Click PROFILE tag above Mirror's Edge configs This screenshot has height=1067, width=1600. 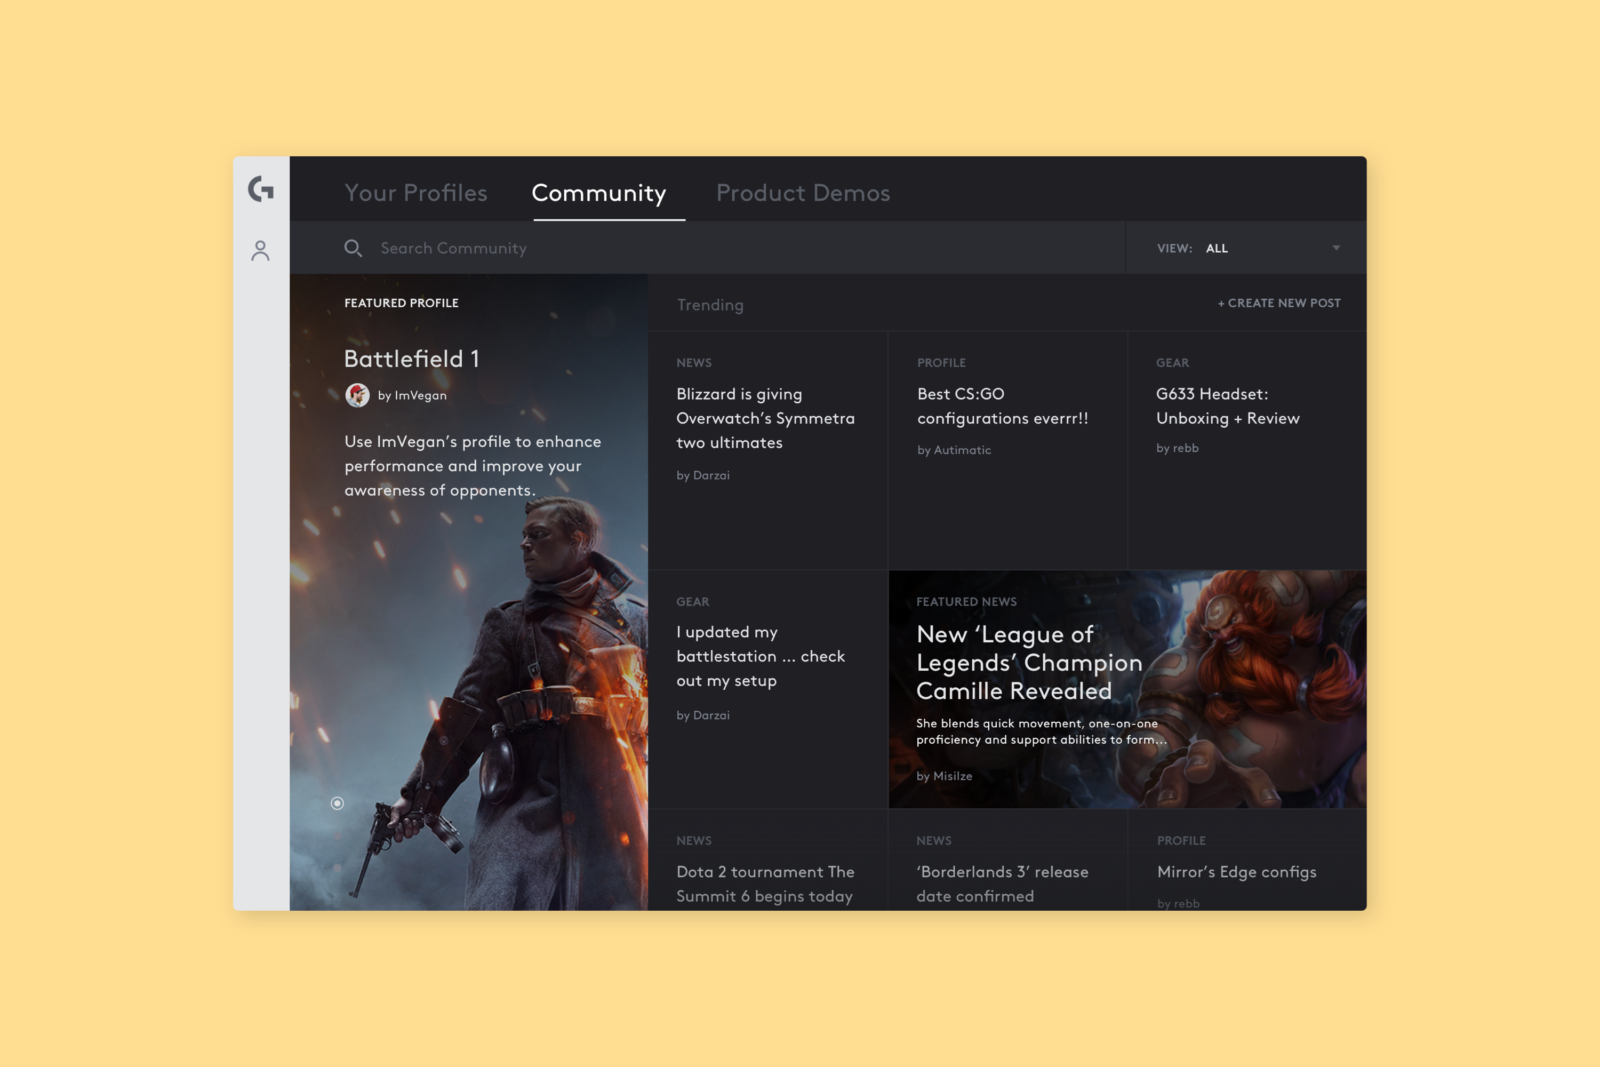1181,841
